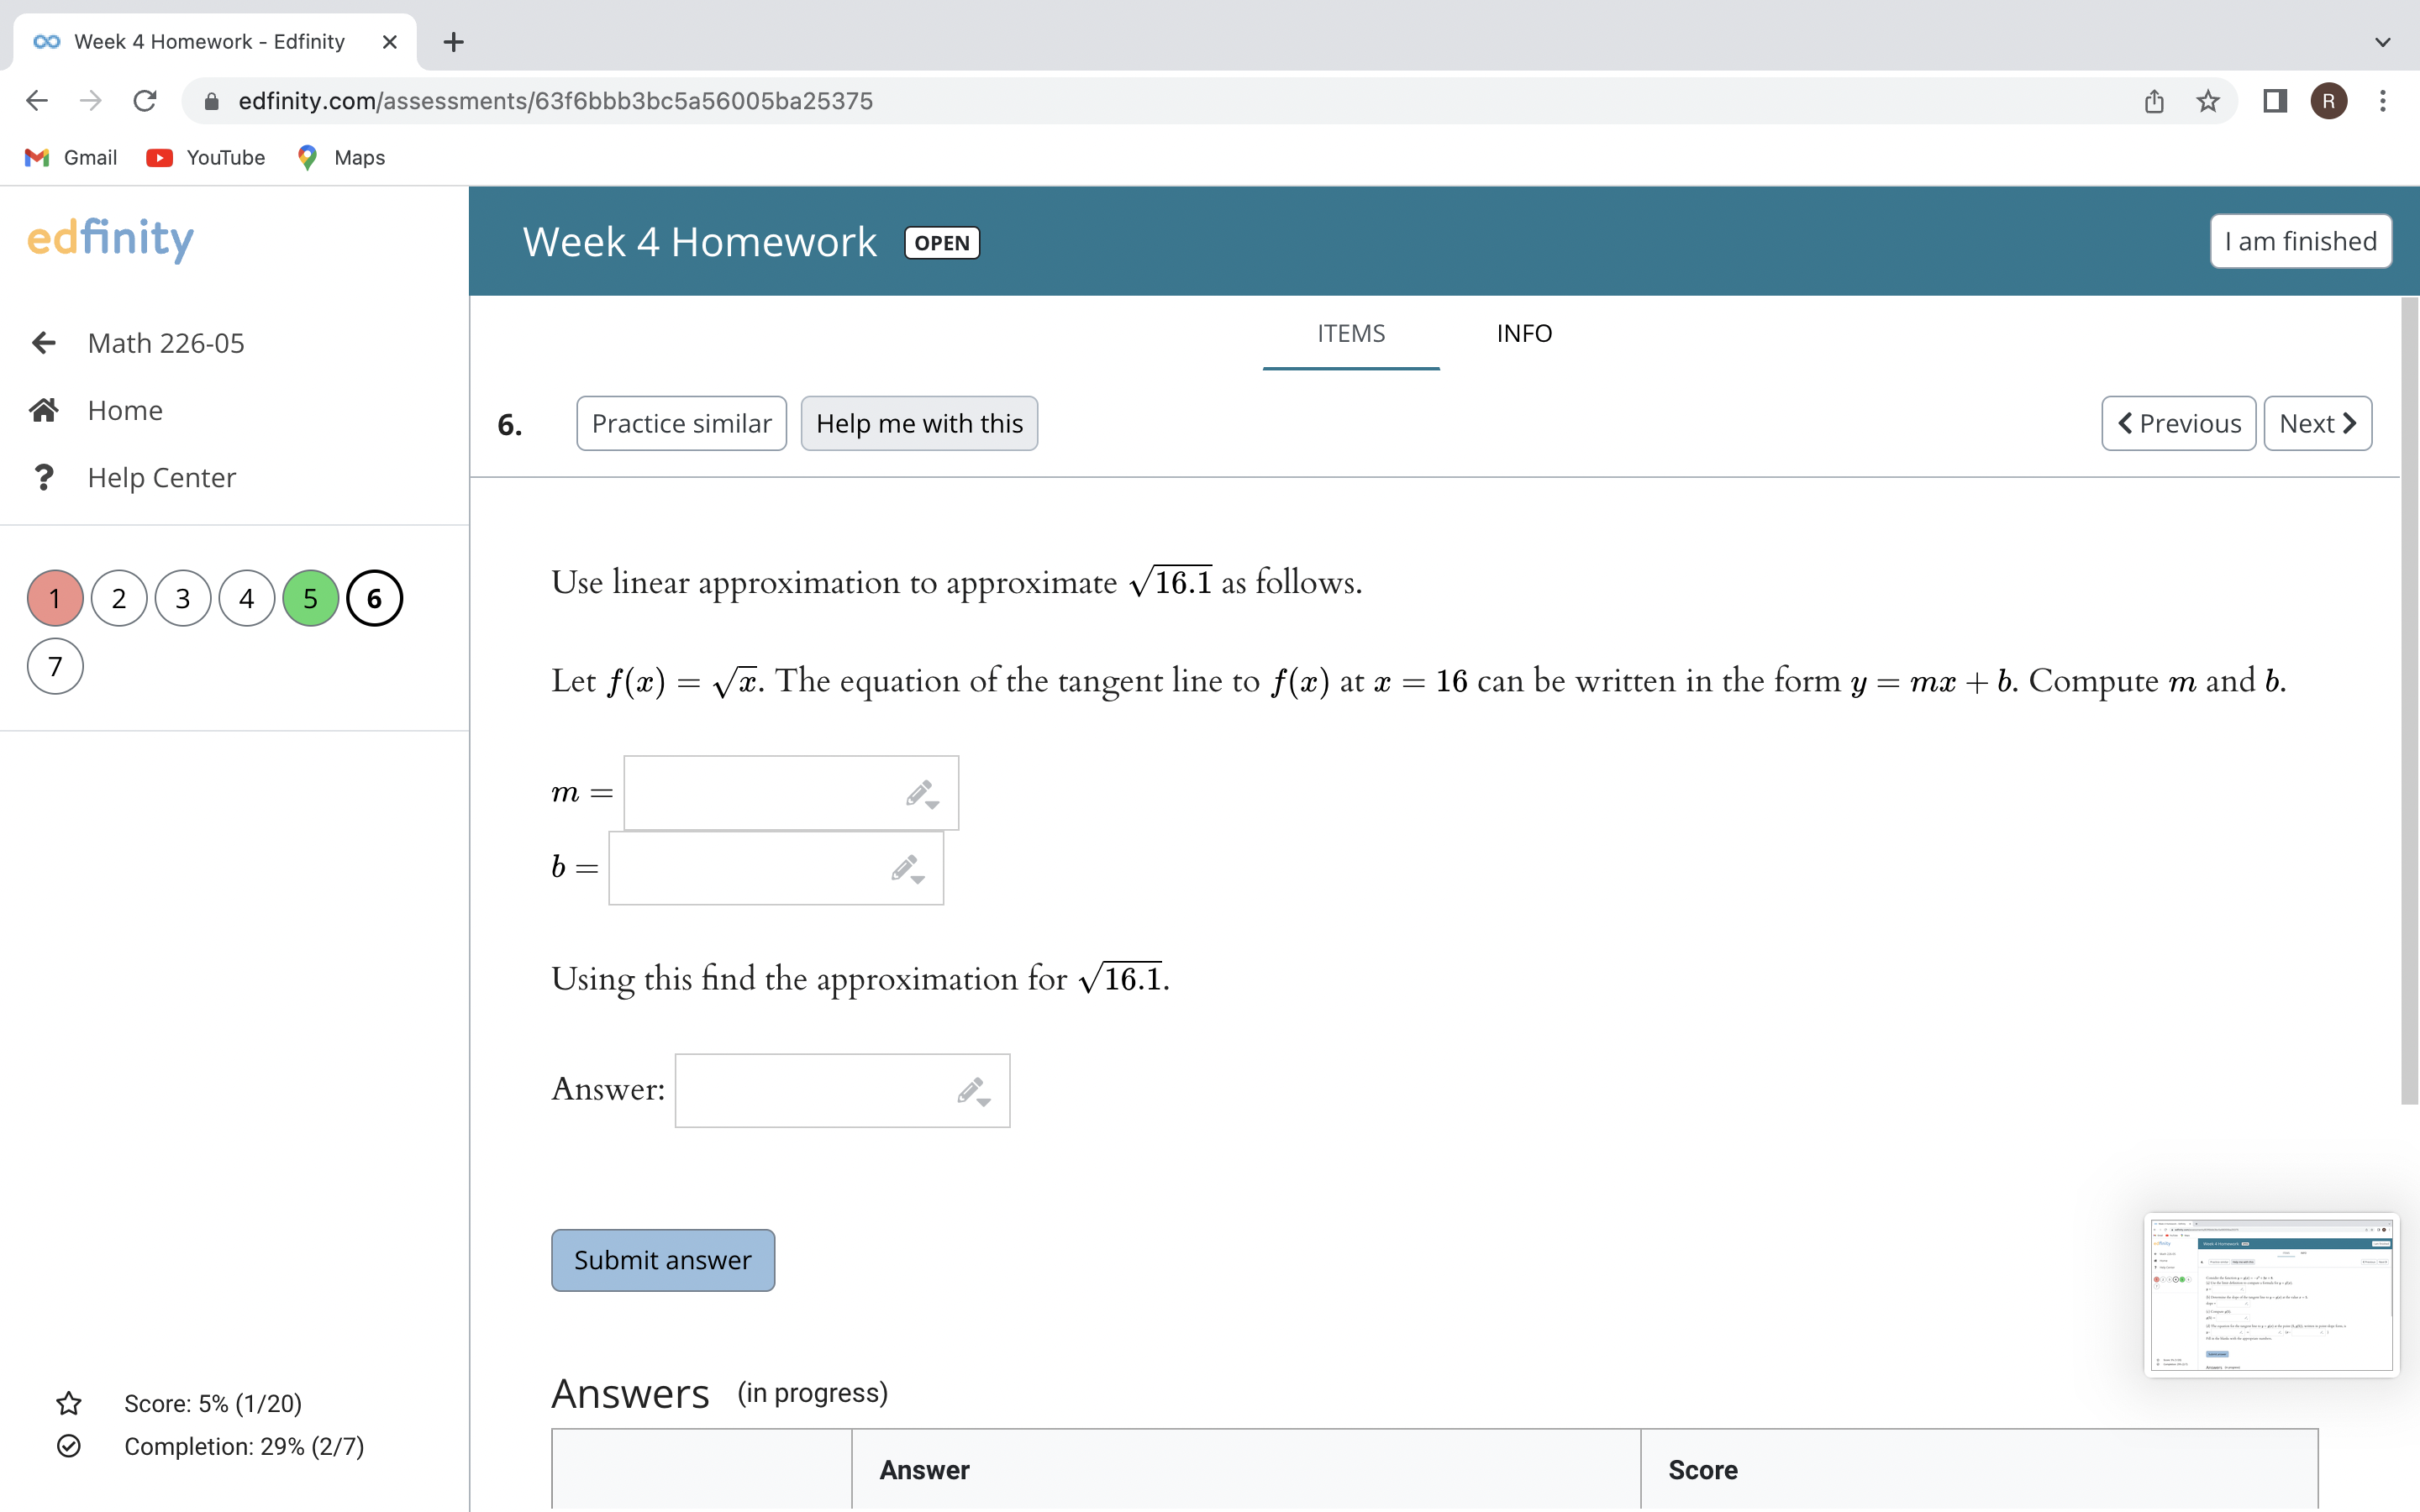Navigate to problem 7 using its circle
The width and height of the screenshot is (2420, 1512).
55,665
